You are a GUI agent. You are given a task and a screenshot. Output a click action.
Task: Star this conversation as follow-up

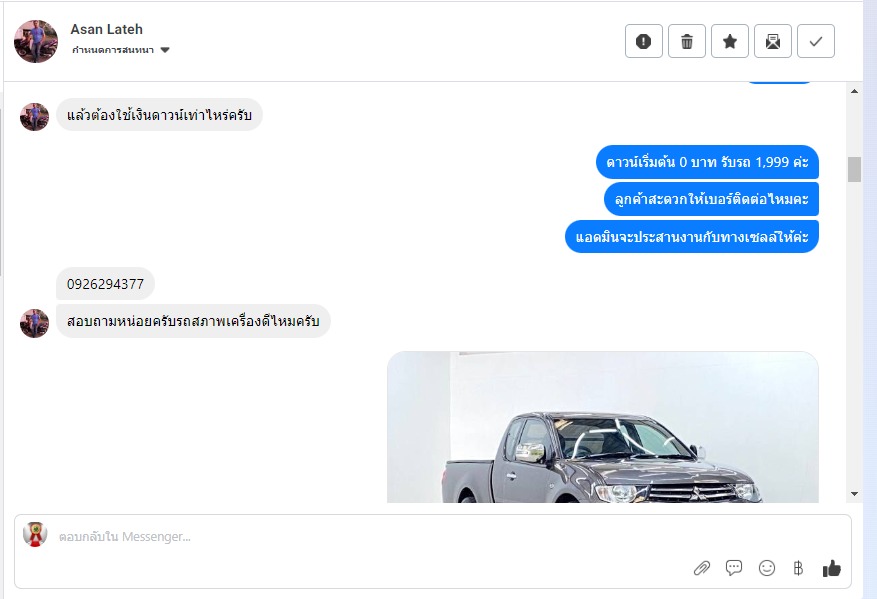730,41
